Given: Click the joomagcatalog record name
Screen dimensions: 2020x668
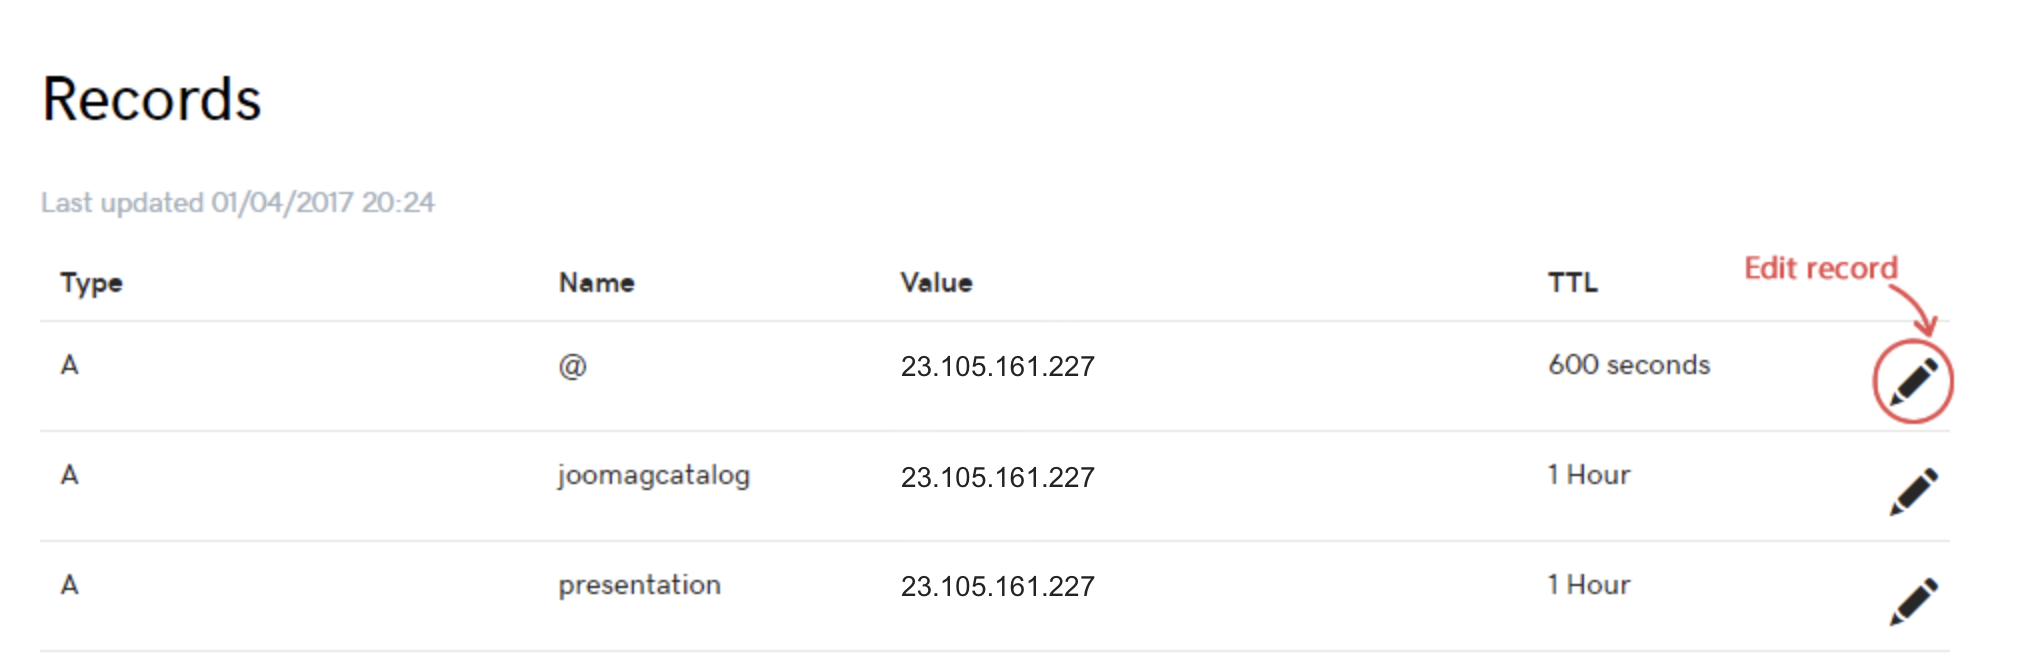Looking at the screenshot, I should tap(654, 476).
